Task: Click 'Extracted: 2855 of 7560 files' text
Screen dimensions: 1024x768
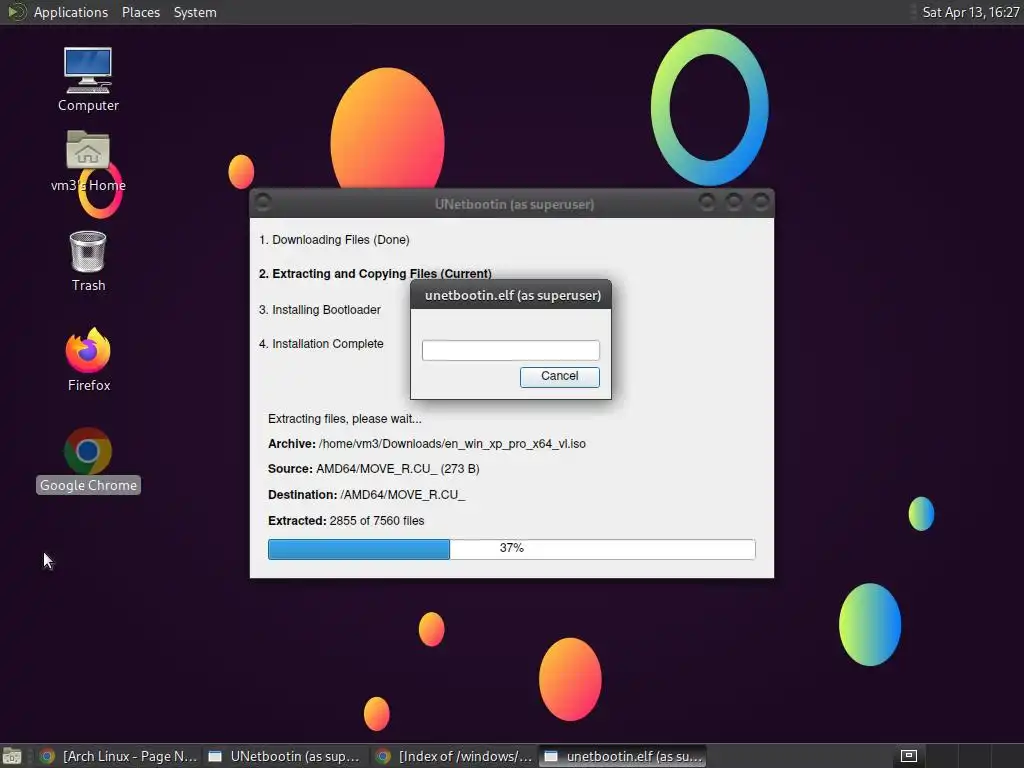Action: [x=346, y=520]
